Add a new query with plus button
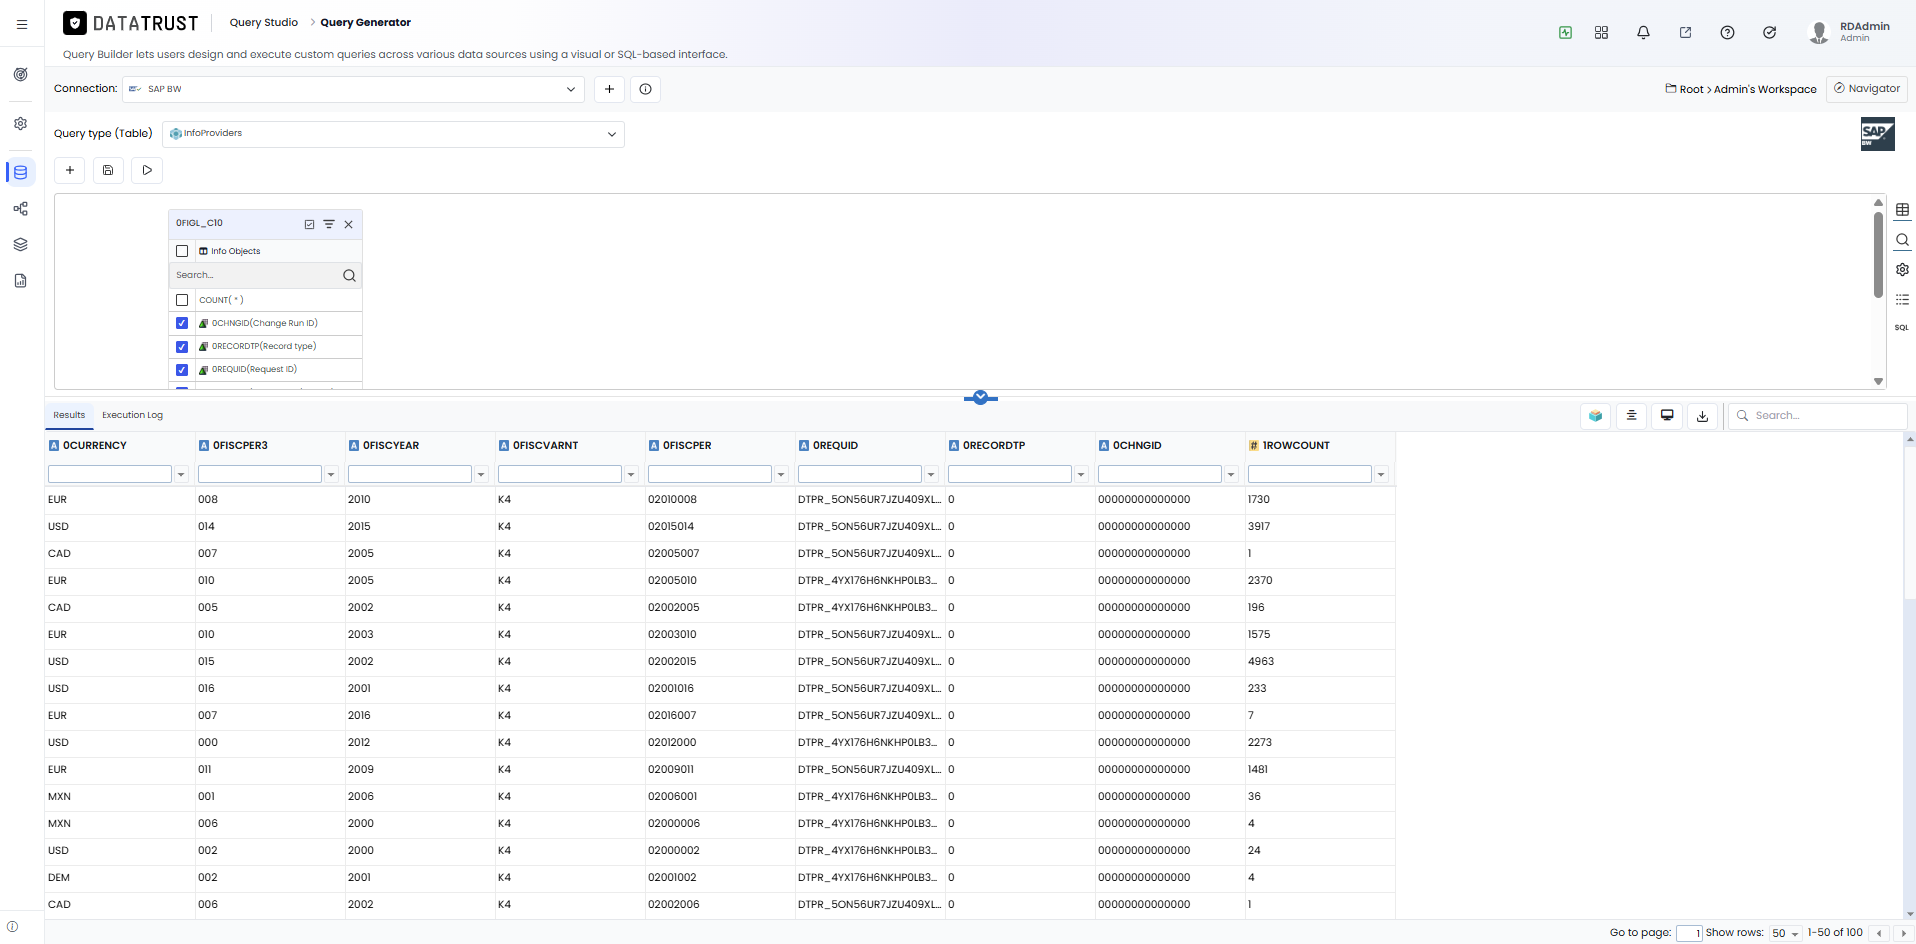 click(x=70, y=170)
